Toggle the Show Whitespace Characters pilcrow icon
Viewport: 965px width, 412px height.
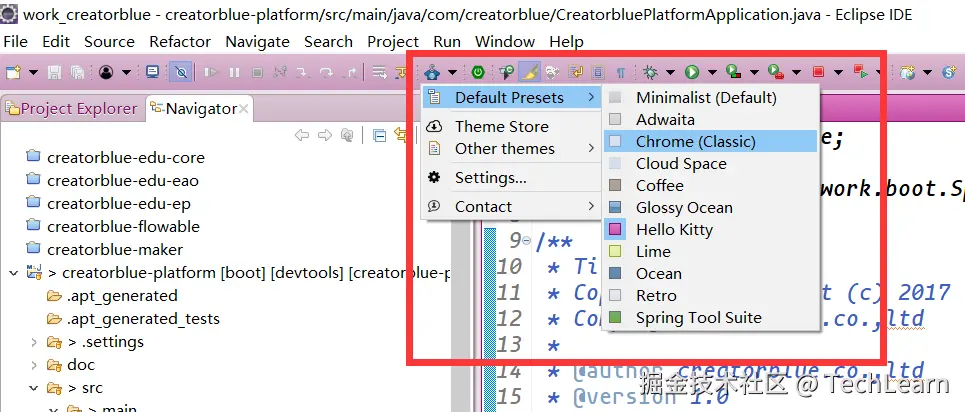(x=621, y=73)
